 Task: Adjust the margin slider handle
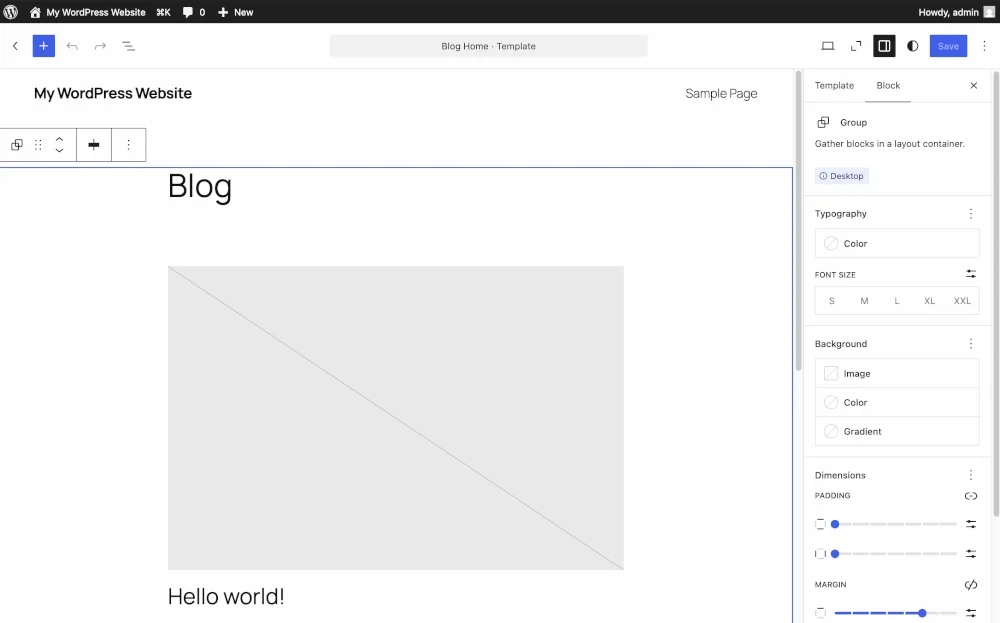tap(922, 613)
